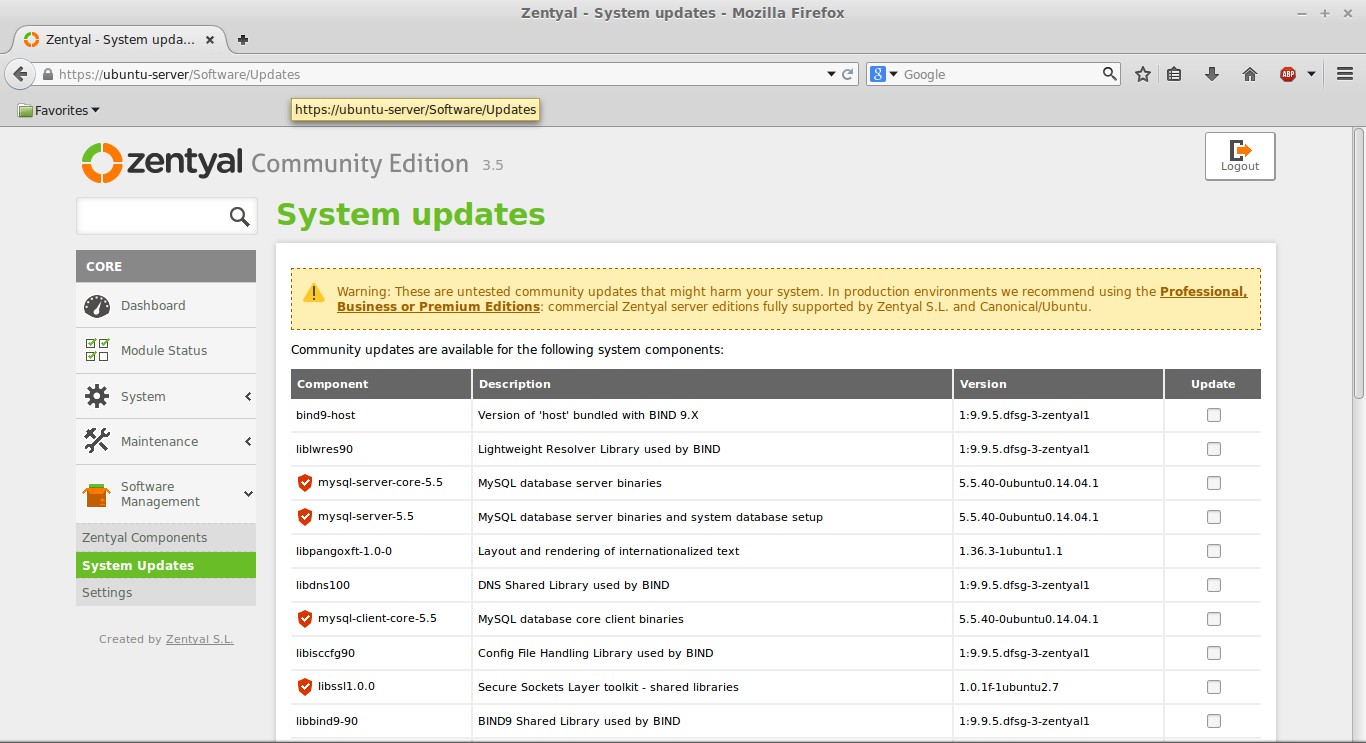The height and width of the screenshot is (743, 1366).
Task: Expand the System sidebar submenu
Action: [246, 396]
